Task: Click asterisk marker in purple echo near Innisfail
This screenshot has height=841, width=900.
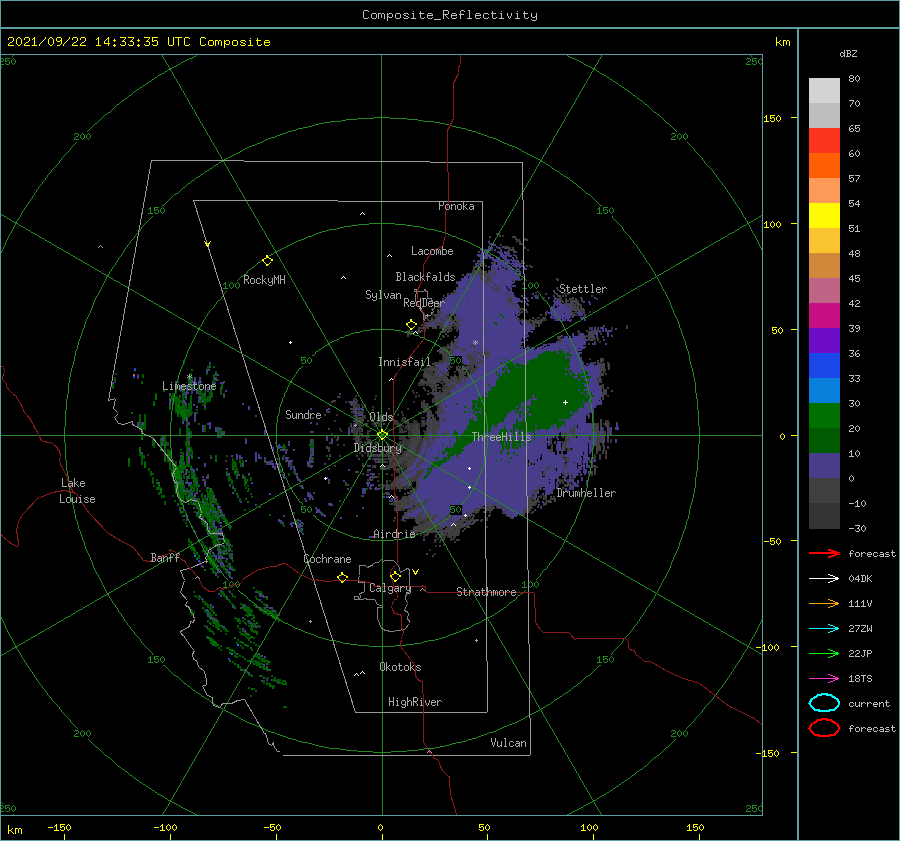Action: coord(475,343)
